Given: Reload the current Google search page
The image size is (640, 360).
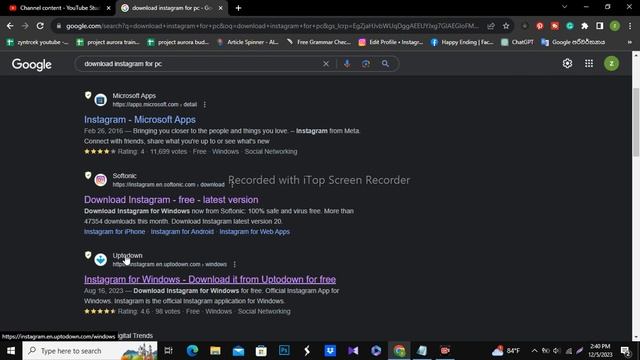Looking at the screenshot, I should pos(40,26).
